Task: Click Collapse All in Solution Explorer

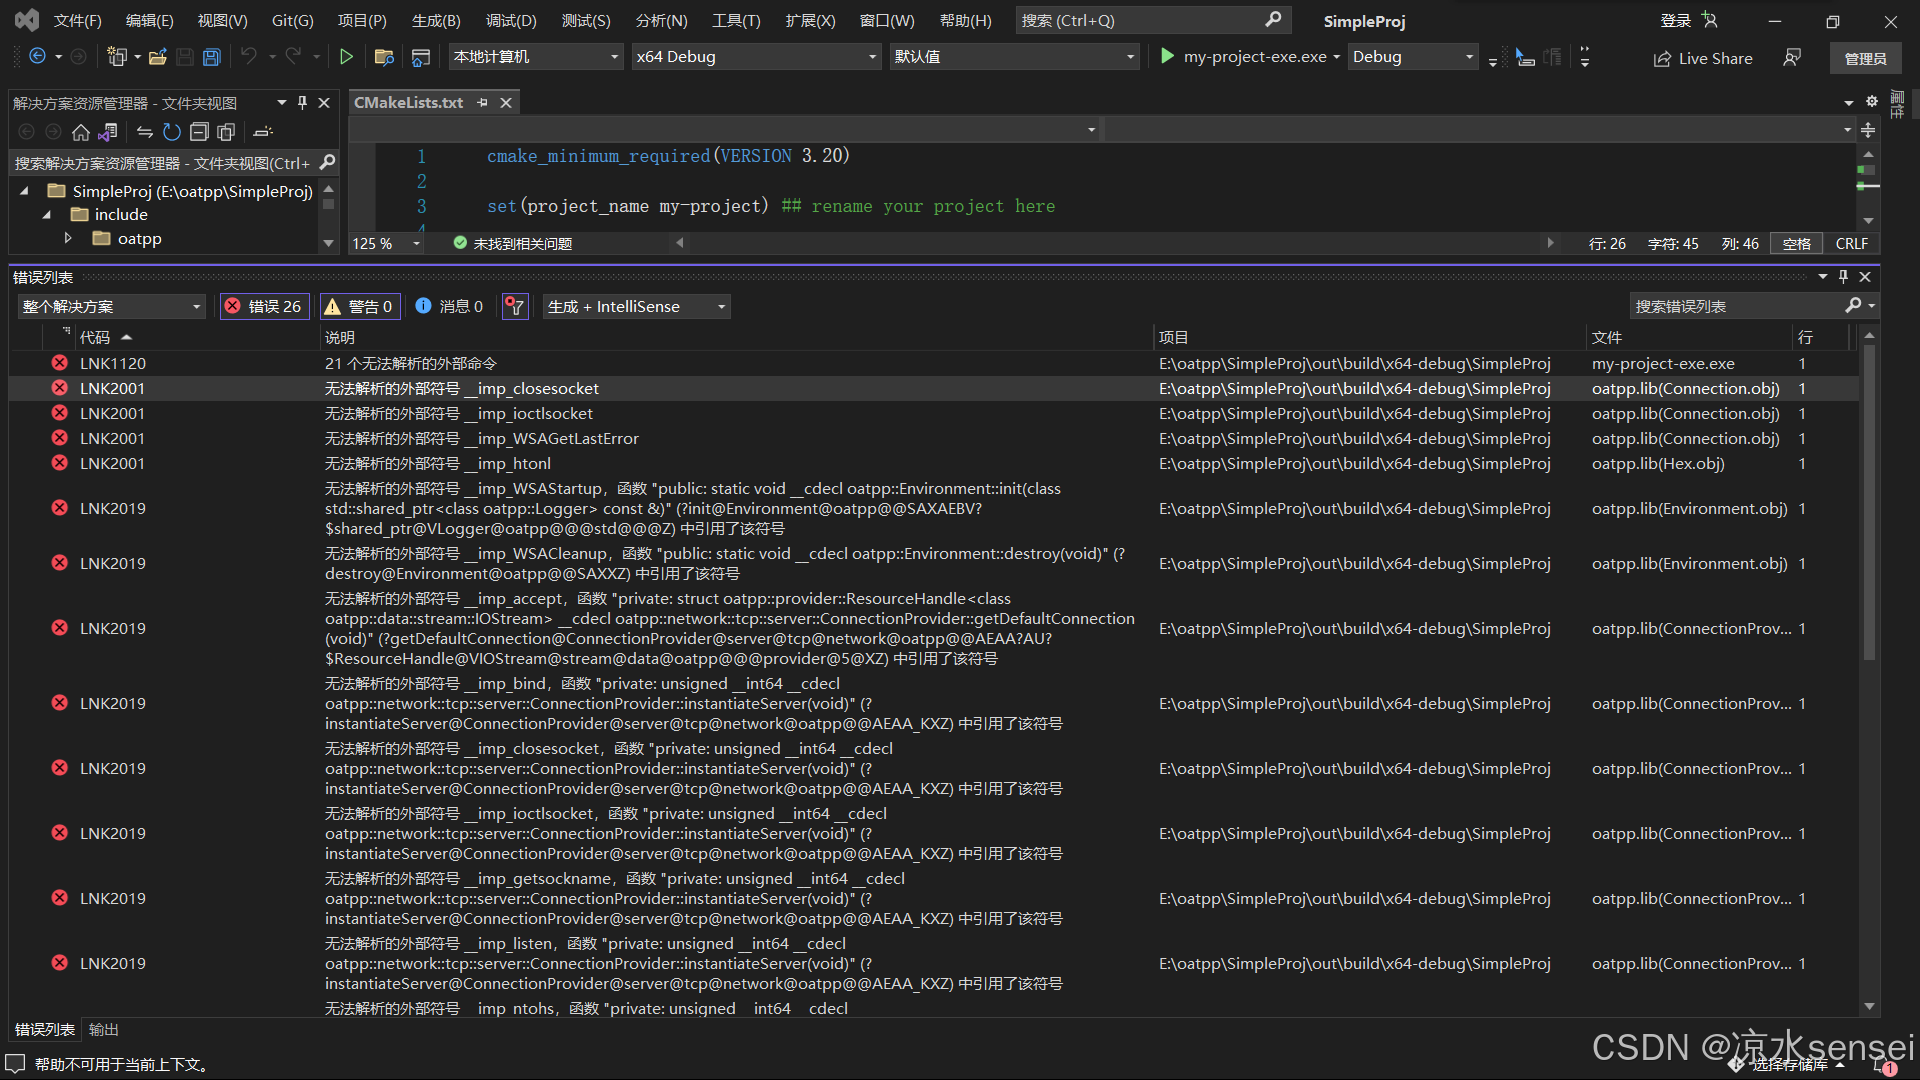Action: point(199,132)
